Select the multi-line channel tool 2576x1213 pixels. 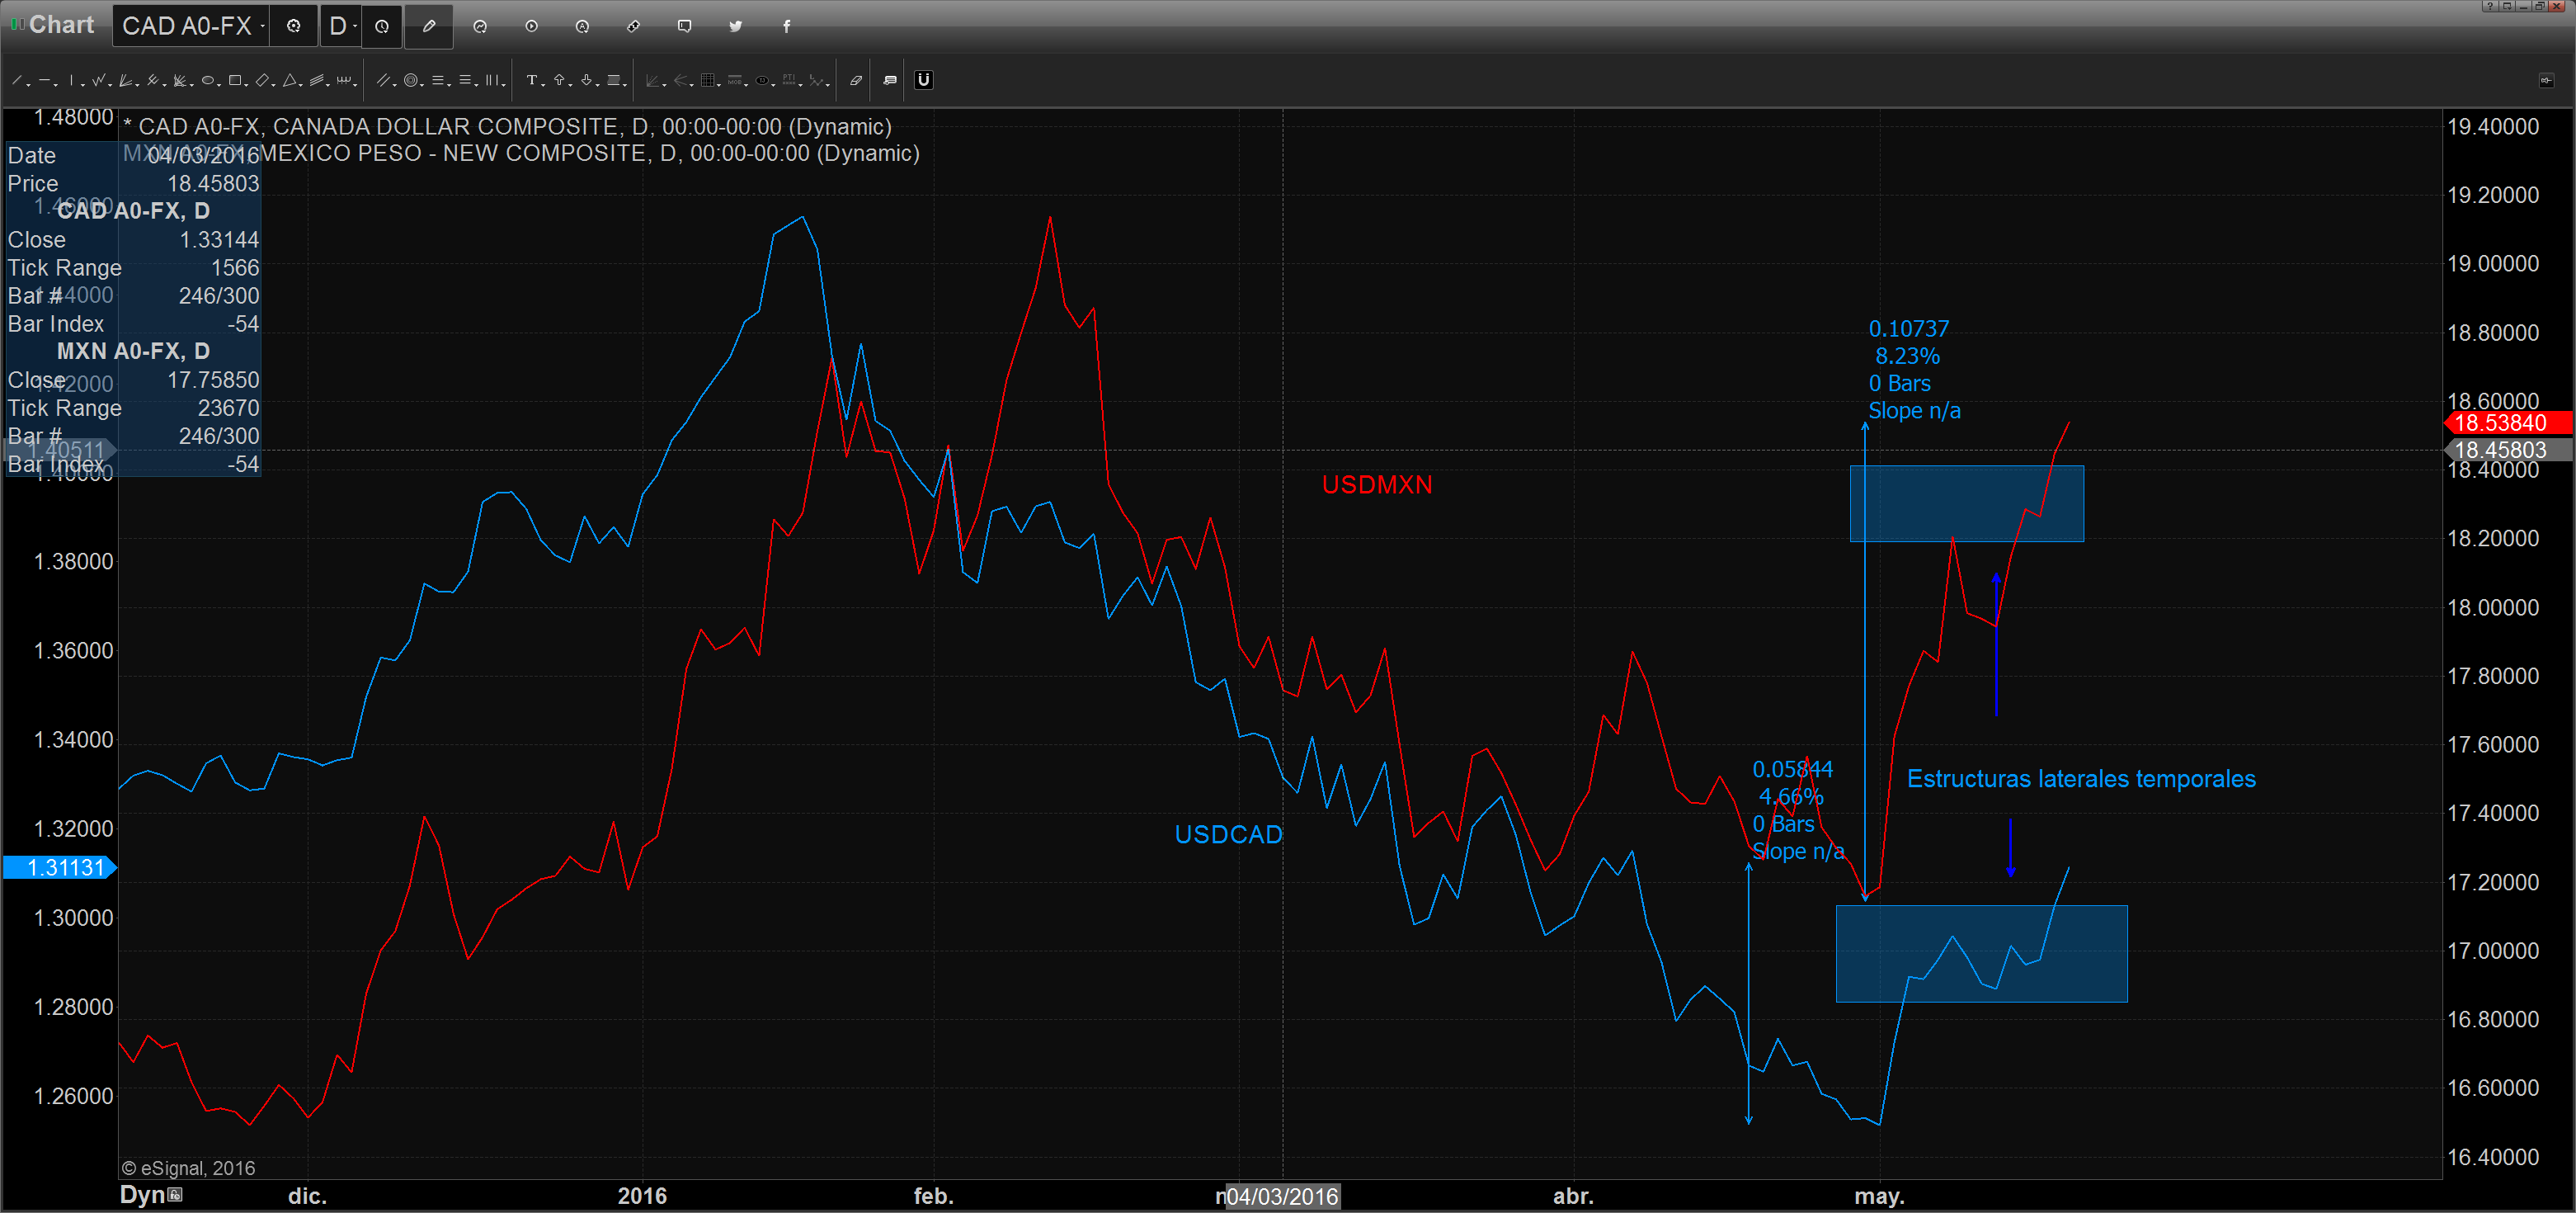pyautogui.click(x=317, y=80)
